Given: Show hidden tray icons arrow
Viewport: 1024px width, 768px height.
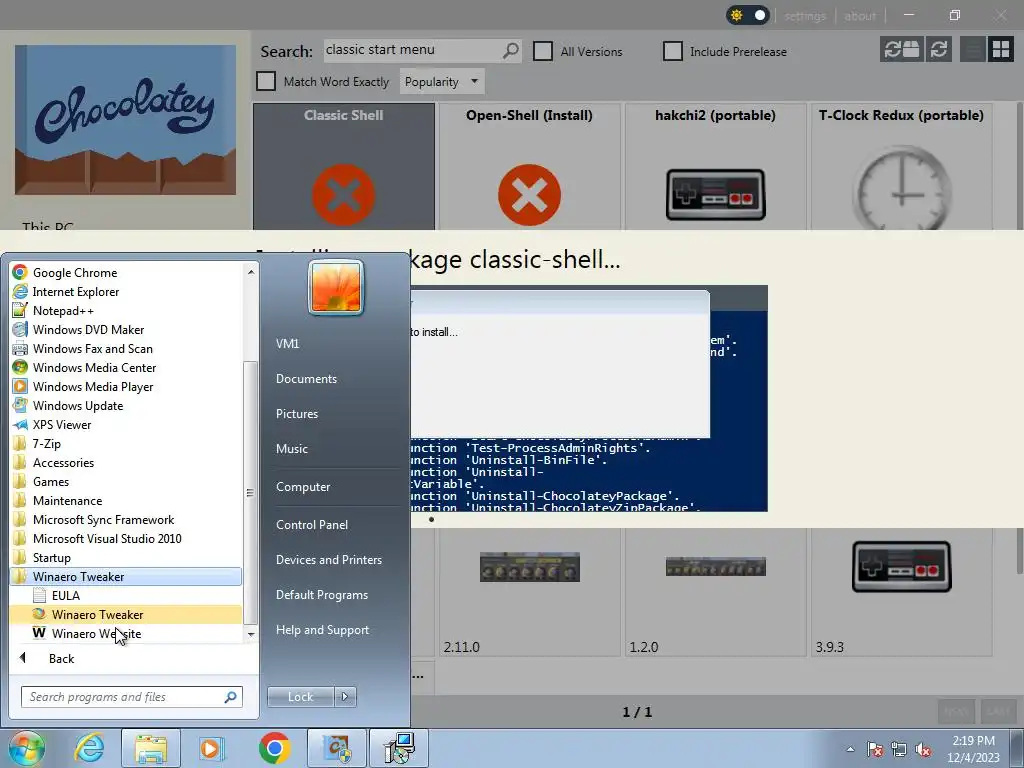Looking at the screenshot, I should pos(850,749).
